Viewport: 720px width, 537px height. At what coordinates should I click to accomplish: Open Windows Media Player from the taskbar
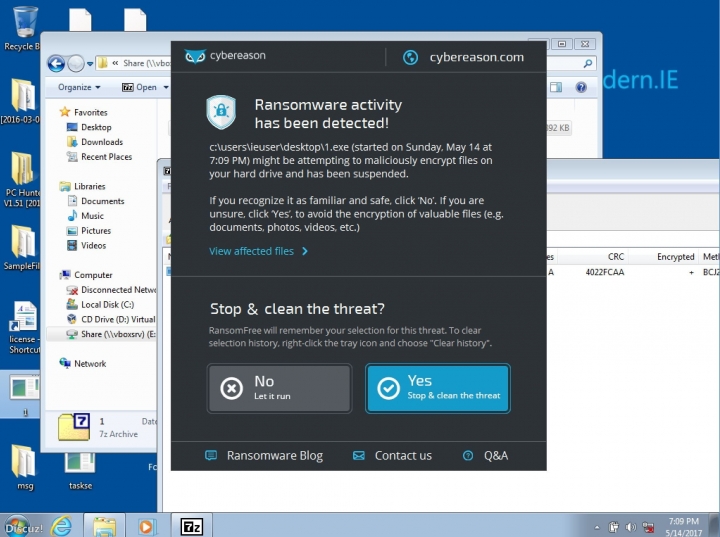[146, 526]
